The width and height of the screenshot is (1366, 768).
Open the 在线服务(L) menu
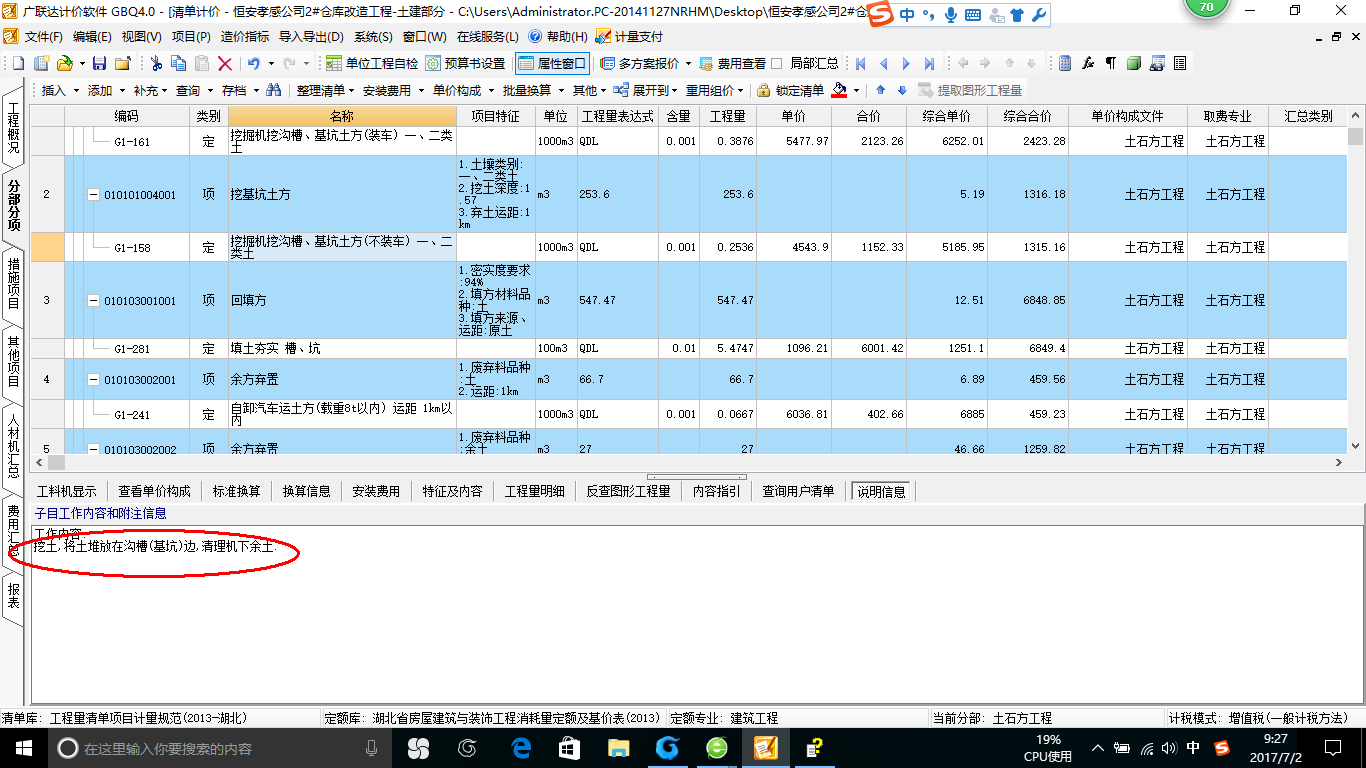(488, 37)
